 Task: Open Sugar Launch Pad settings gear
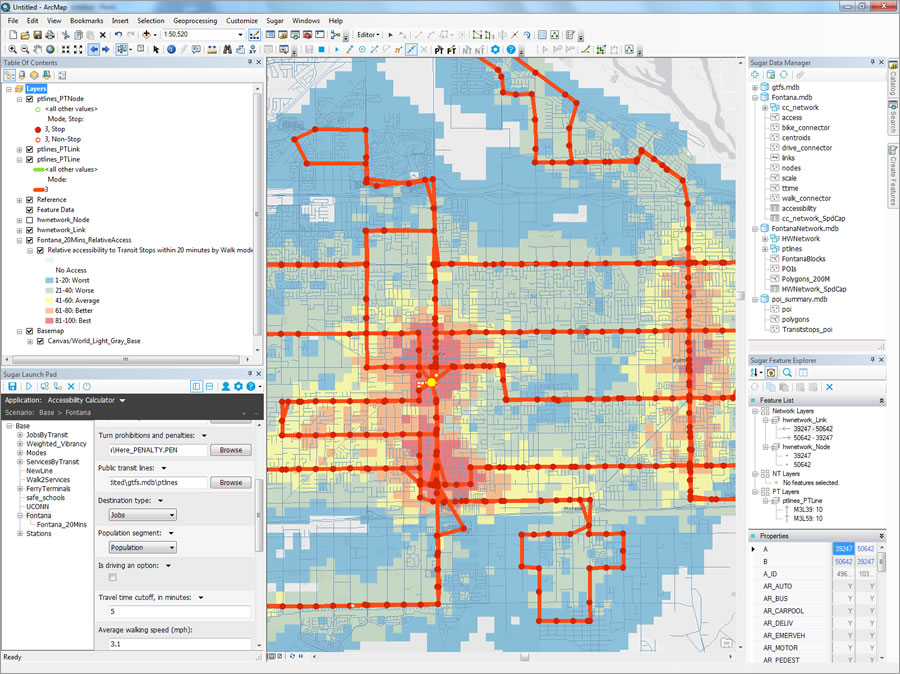click(x=237, y=387)
